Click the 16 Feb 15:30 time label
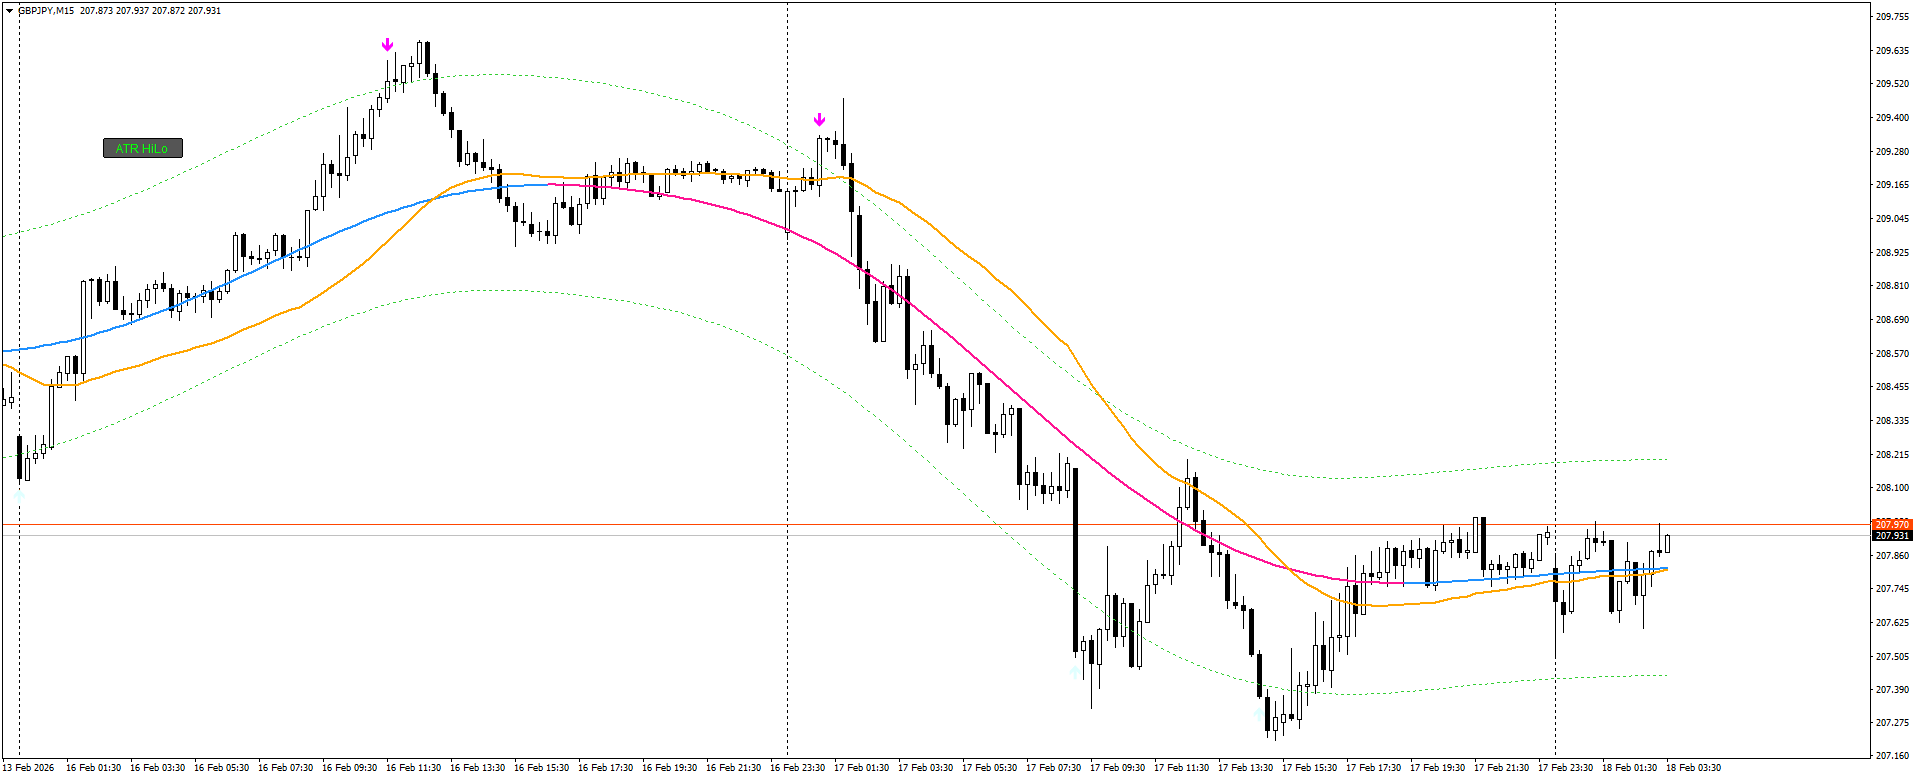The width and height of the screenshot is (1916, 779). point(541,768)
